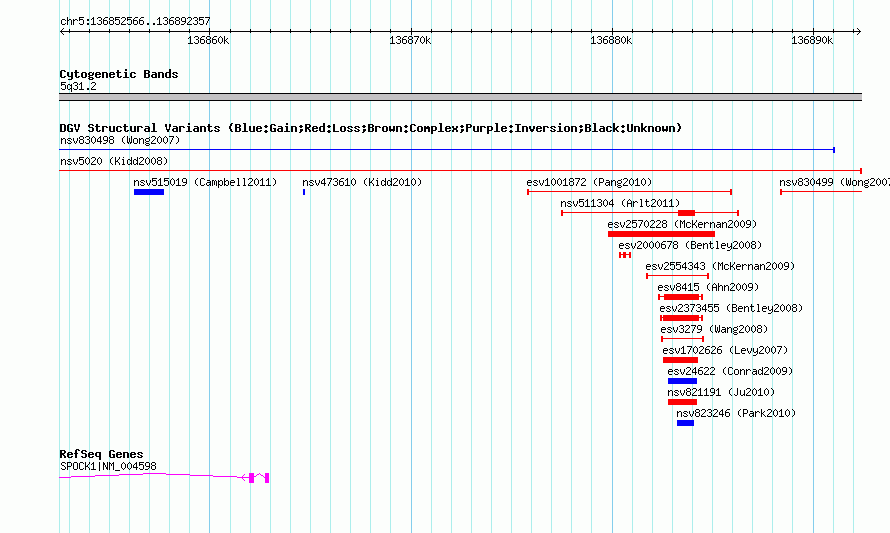This screenshot has width=890, height=533.
Task: Click the Cytogenetic Bands track title
Action: tap(119, 74)
